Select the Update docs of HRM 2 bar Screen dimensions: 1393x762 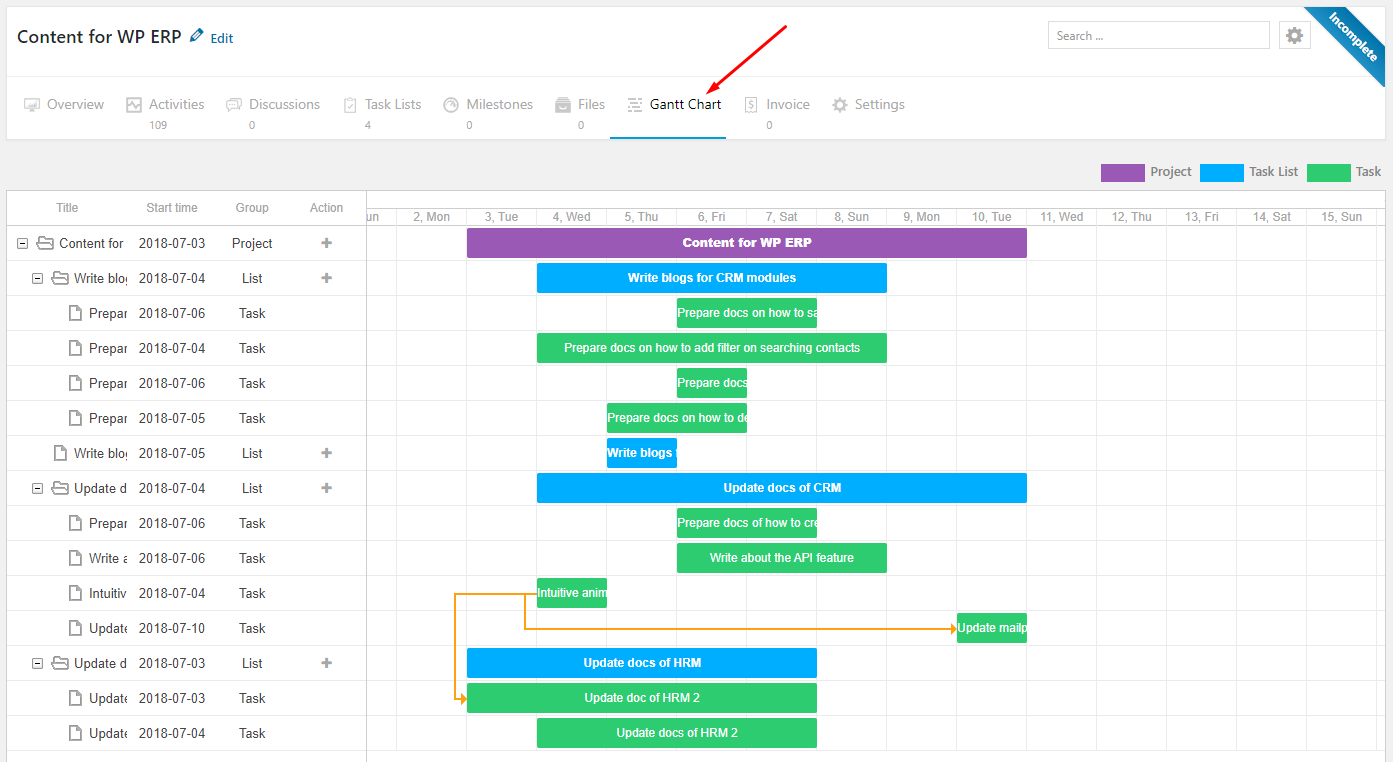click(x=677, y=733)
